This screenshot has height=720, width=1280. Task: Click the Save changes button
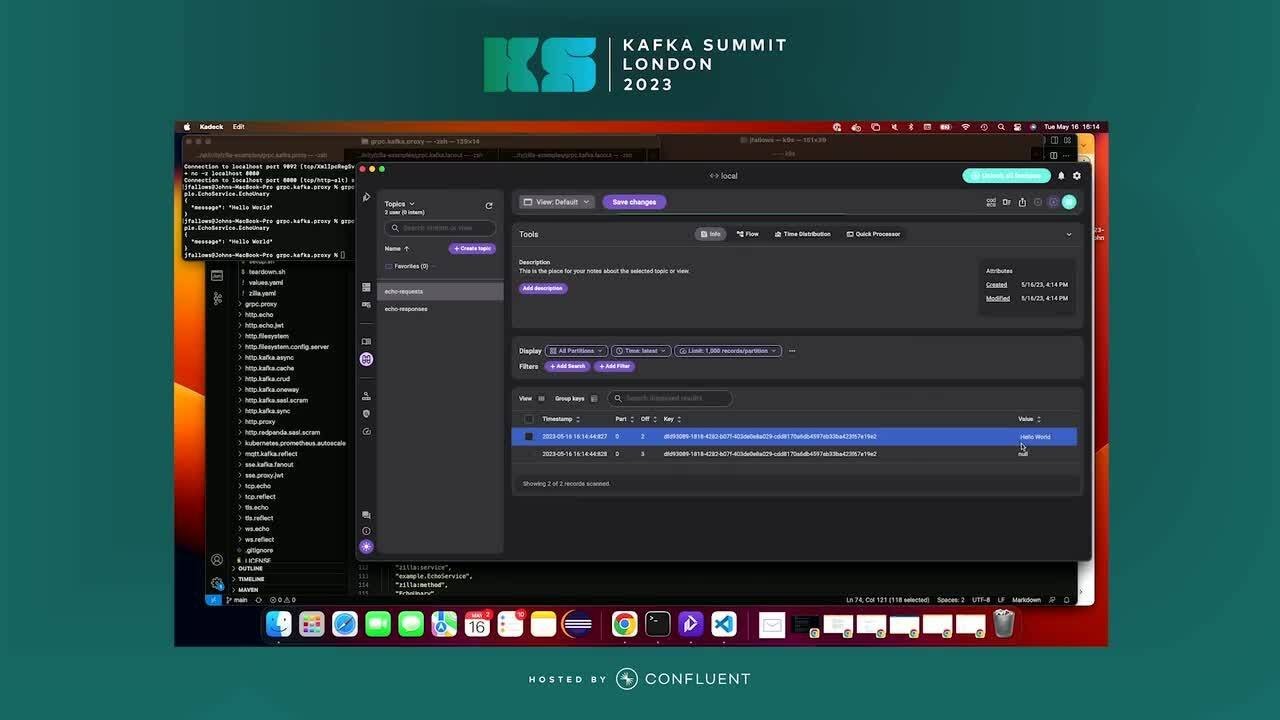(x=634, y=202)
